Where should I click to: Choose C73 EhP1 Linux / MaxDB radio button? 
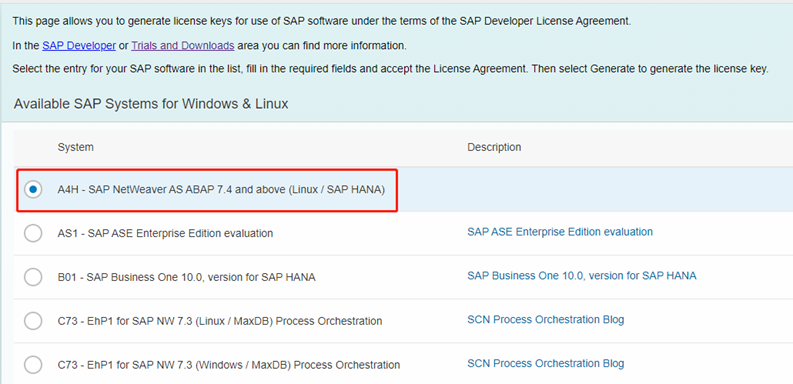[33, 321]
